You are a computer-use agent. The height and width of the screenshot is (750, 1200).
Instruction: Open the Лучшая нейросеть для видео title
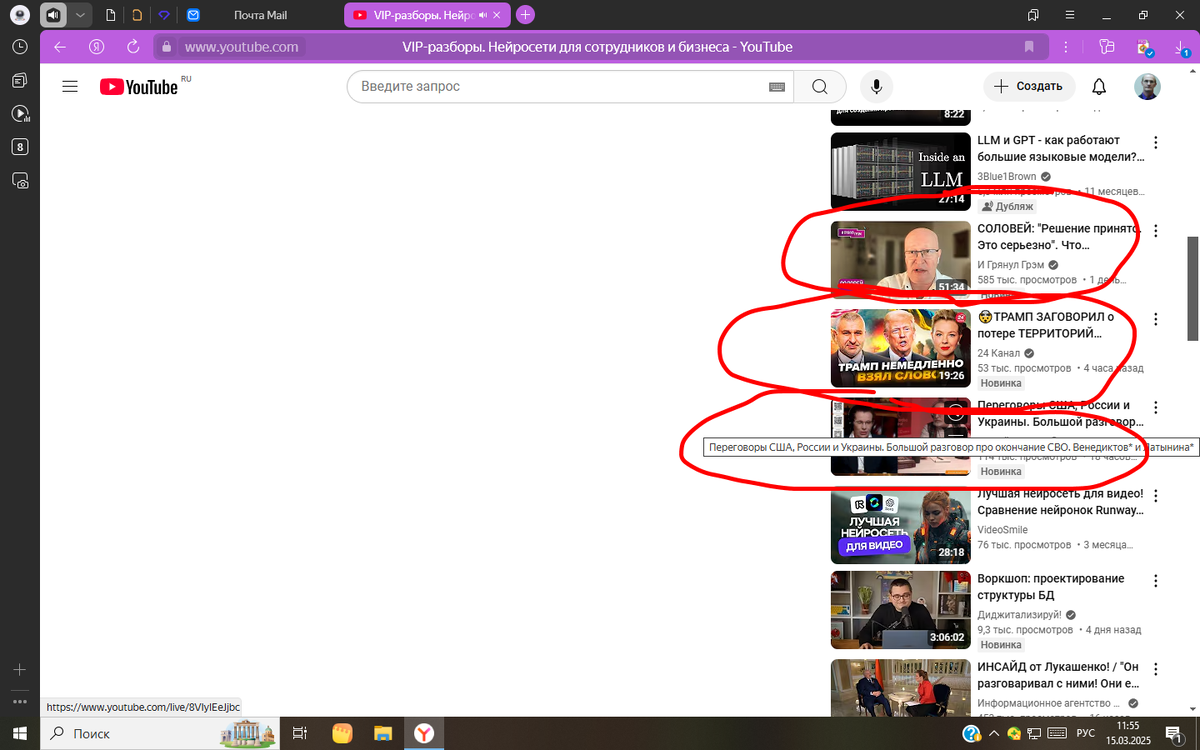tap(1060, 502)
